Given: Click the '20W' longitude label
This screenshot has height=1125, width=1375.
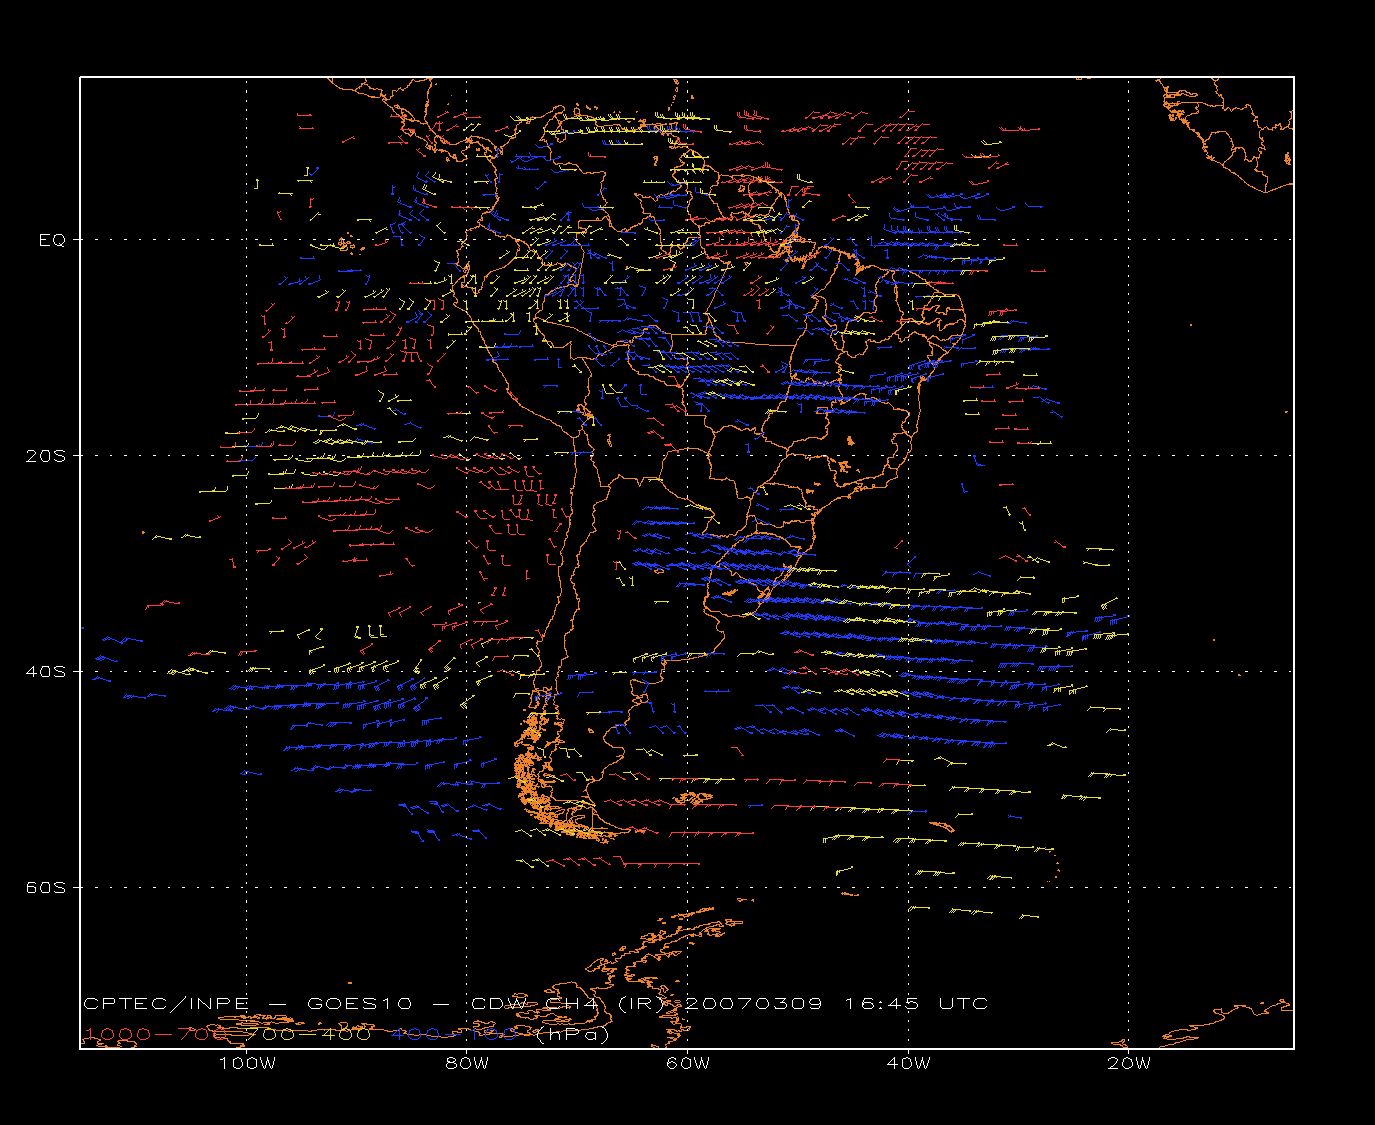Looking at the screenshot, I should point(1129,1063).
